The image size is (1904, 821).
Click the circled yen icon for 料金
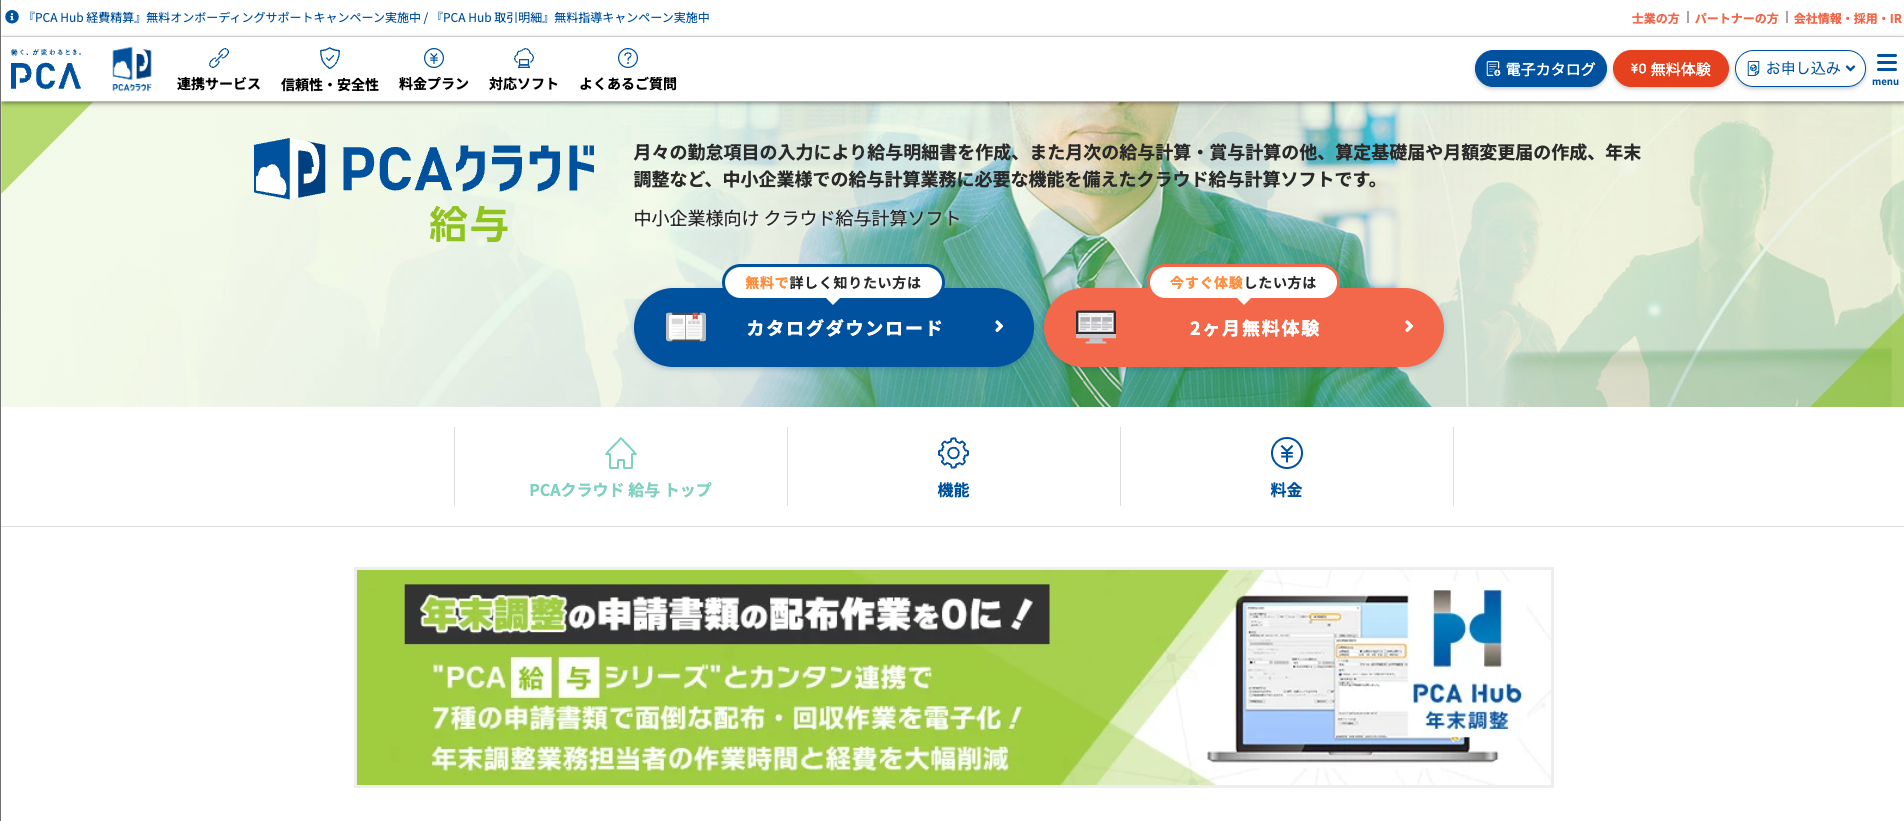(x=1286, y=453)
